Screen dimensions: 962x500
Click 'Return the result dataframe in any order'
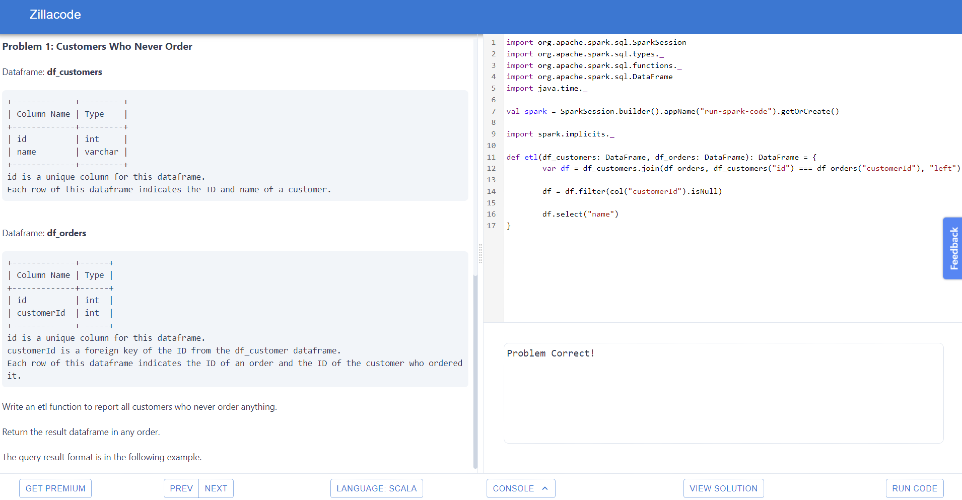click(x=81, y=432)
